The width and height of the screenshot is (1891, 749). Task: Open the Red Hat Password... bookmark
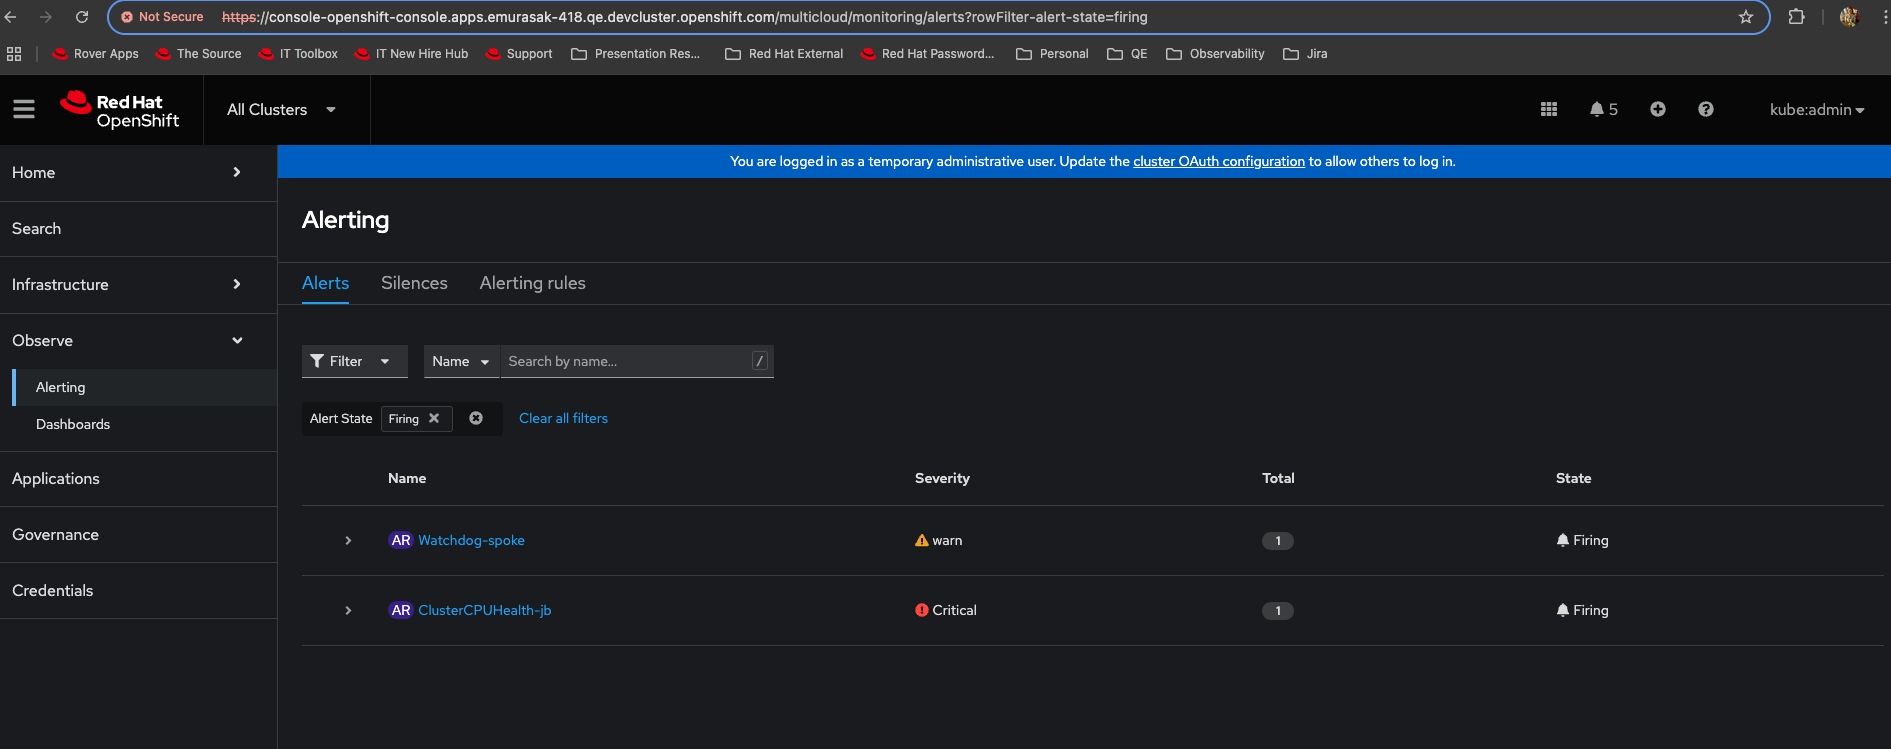tap(927, 54)
